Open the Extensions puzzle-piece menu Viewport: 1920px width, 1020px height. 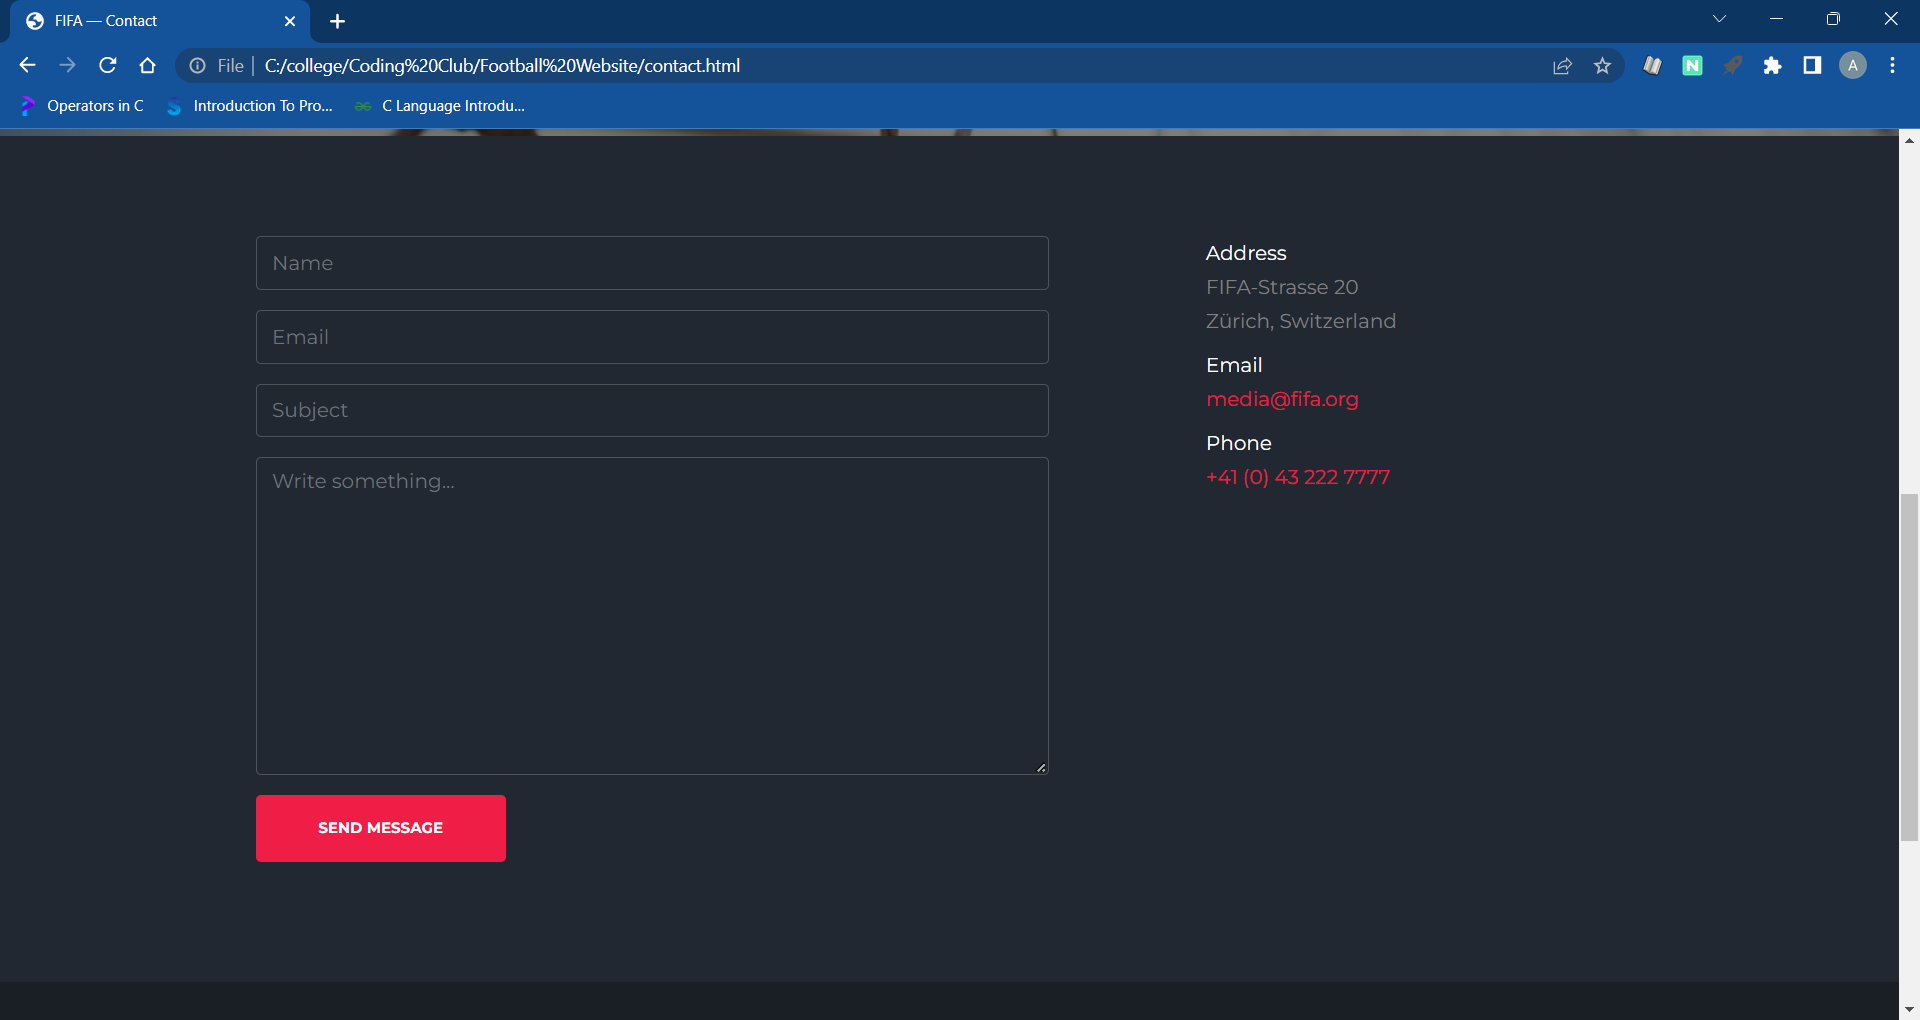click(x=1774, y=65)
